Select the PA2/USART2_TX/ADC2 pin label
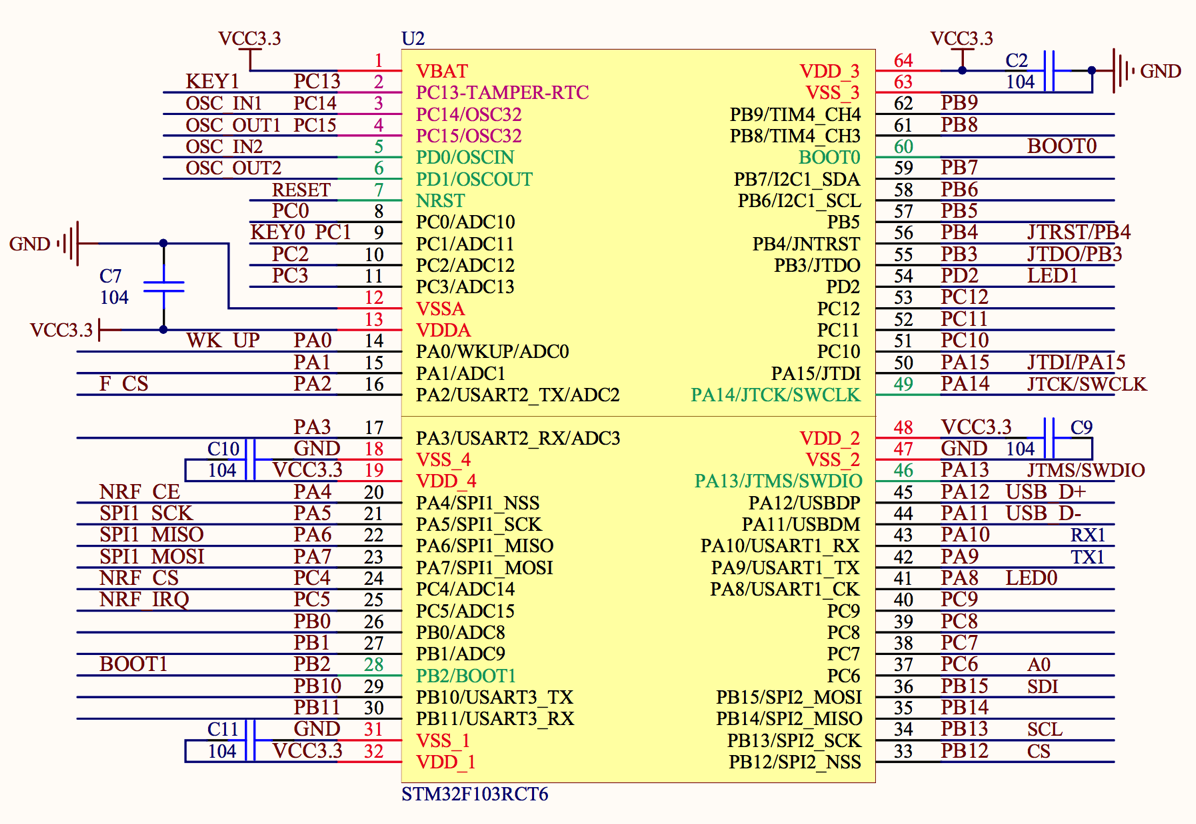Screen dimensions: 1196x824 tap(518, 395)
